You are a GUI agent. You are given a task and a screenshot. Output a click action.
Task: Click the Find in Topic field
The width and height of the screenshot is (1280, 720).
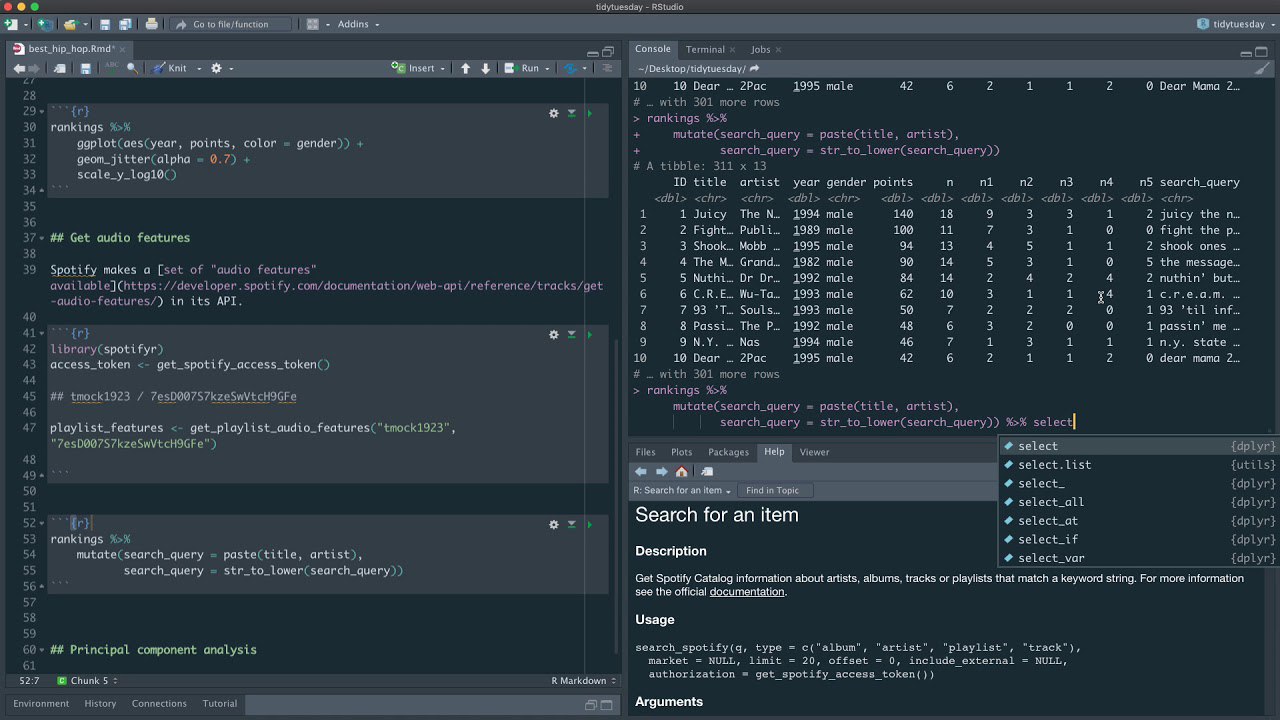tap(777, 490)
